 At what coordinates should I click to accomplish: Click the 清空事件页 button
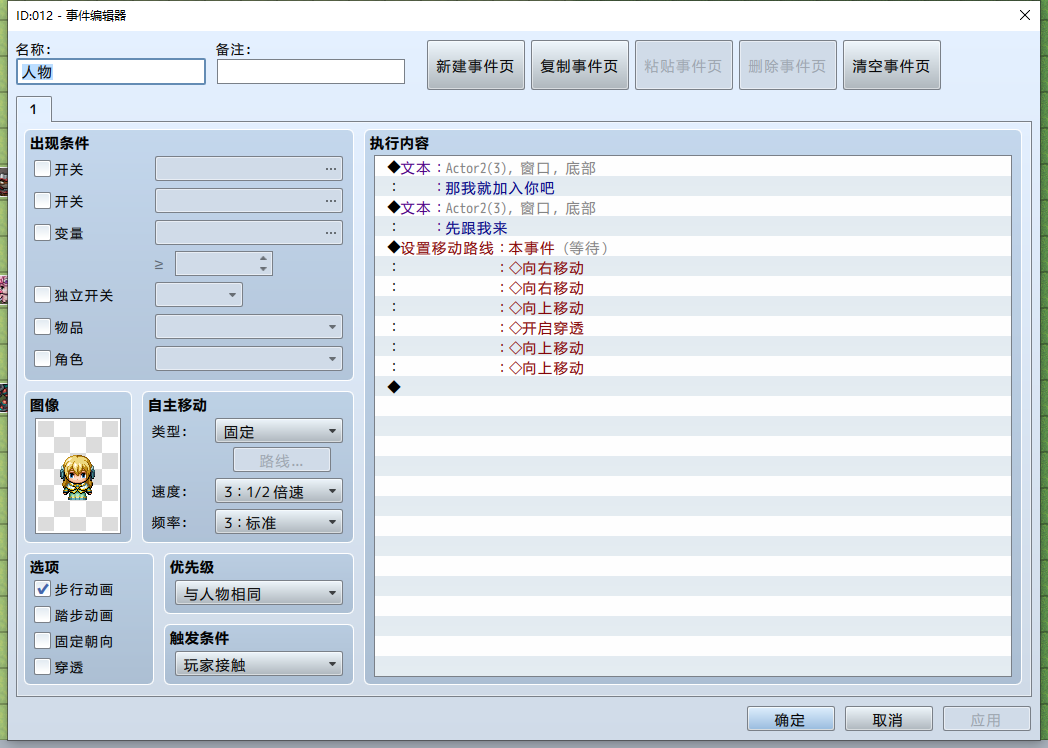point(892,66)
